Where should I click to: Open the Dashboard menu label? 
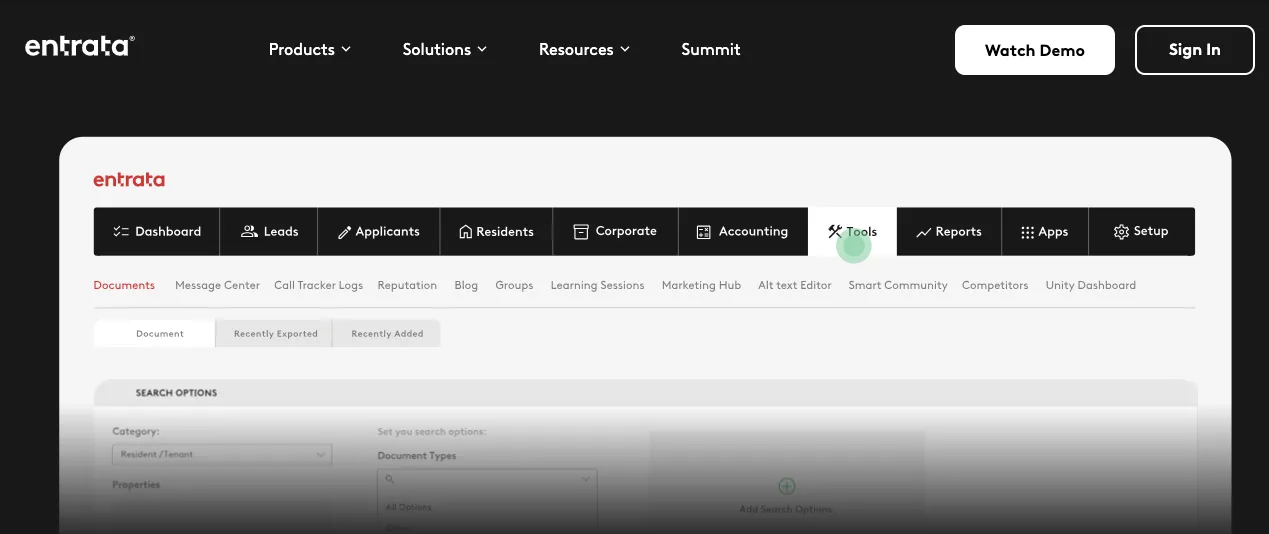pos(168,231)
